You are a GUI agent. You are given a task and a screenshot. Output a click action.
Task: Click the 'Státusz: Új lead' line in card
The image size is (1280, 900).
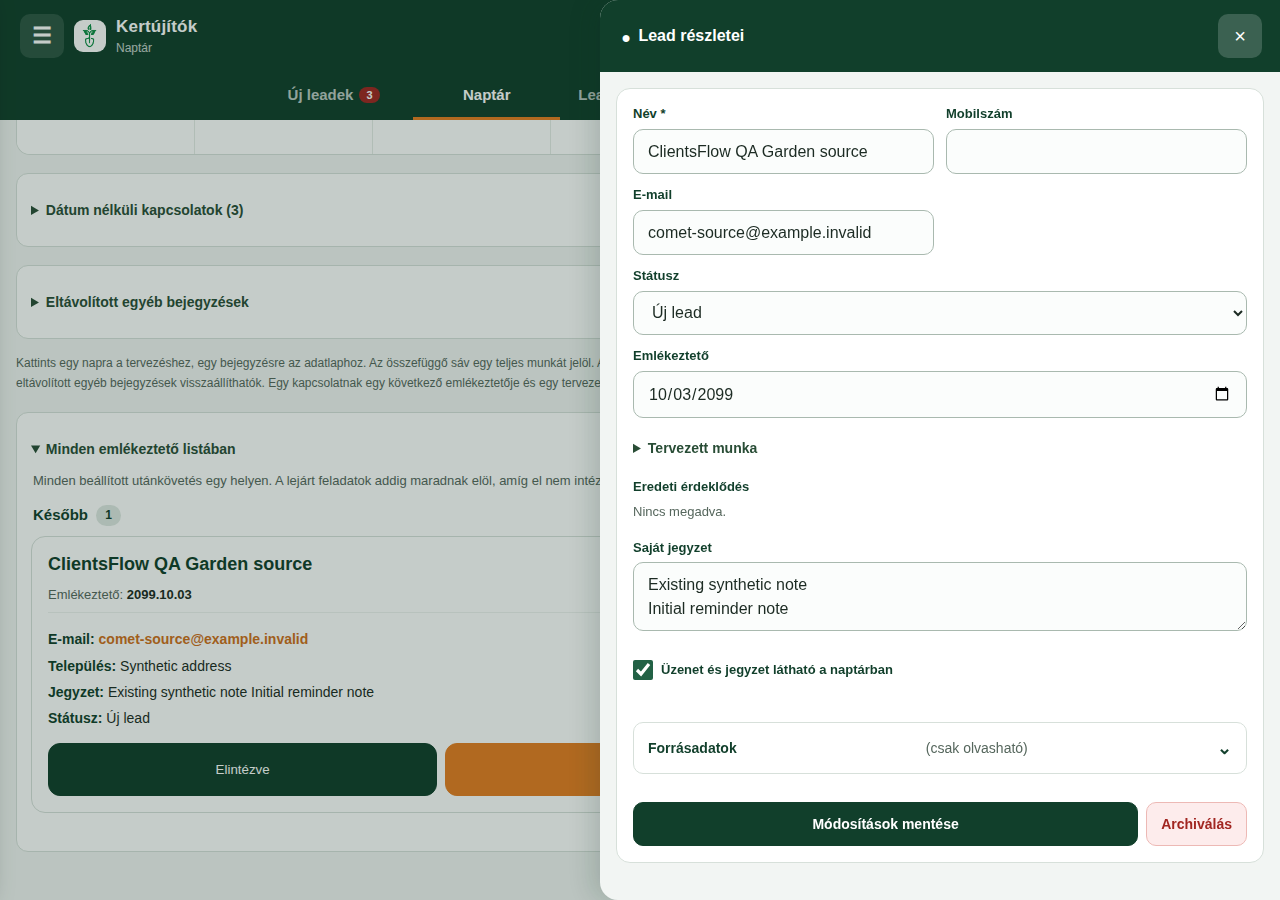point(99,718)
